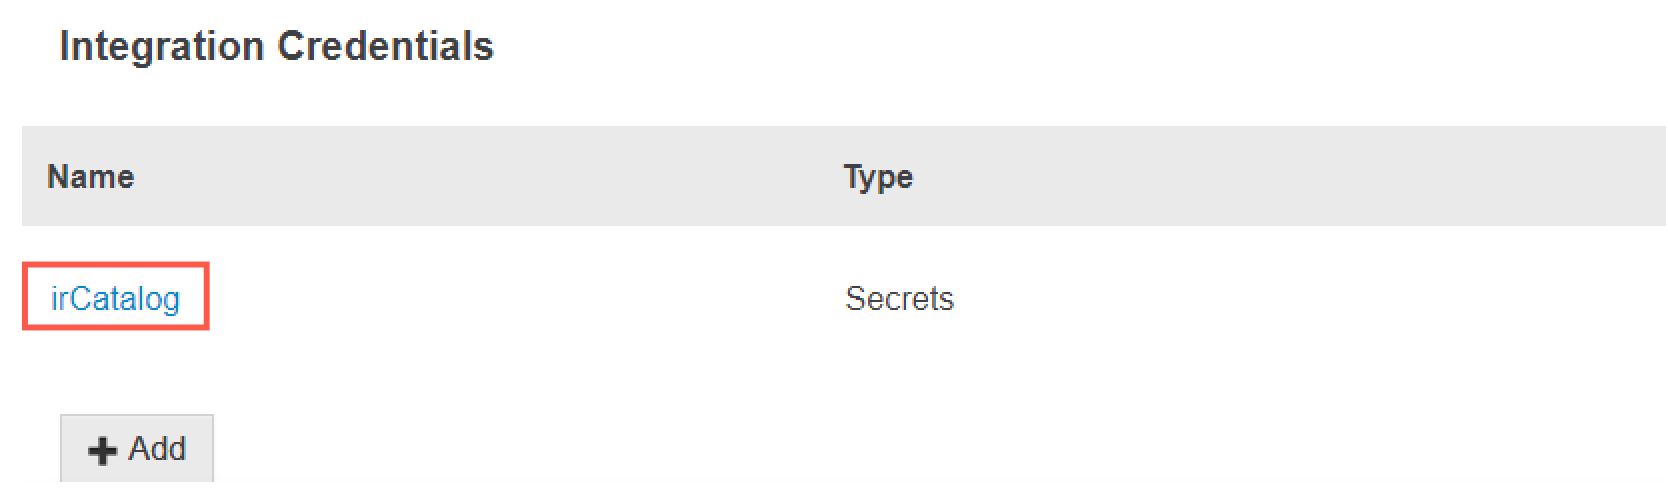Click the Integration Credentials heading
Viewport: 1668px width, 502px height.
pyautogui.click(x=276, y=46)
